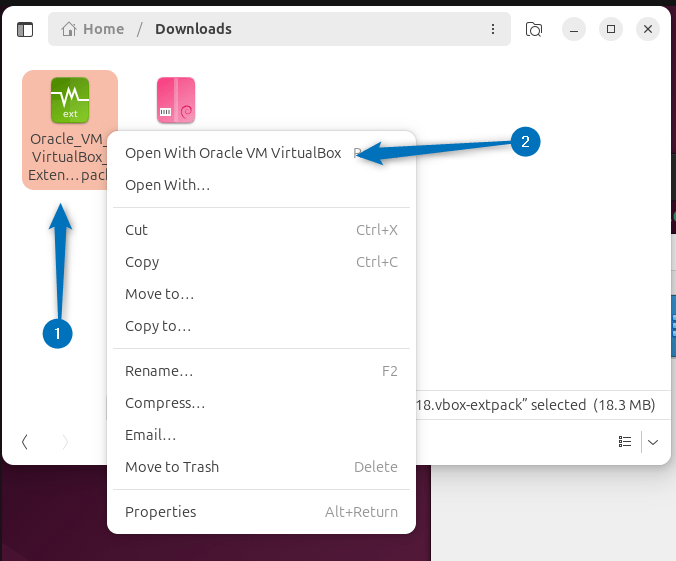This screenshot has height=561, width=676.
Task: Switch to list view icon
Action: point(625,441)
